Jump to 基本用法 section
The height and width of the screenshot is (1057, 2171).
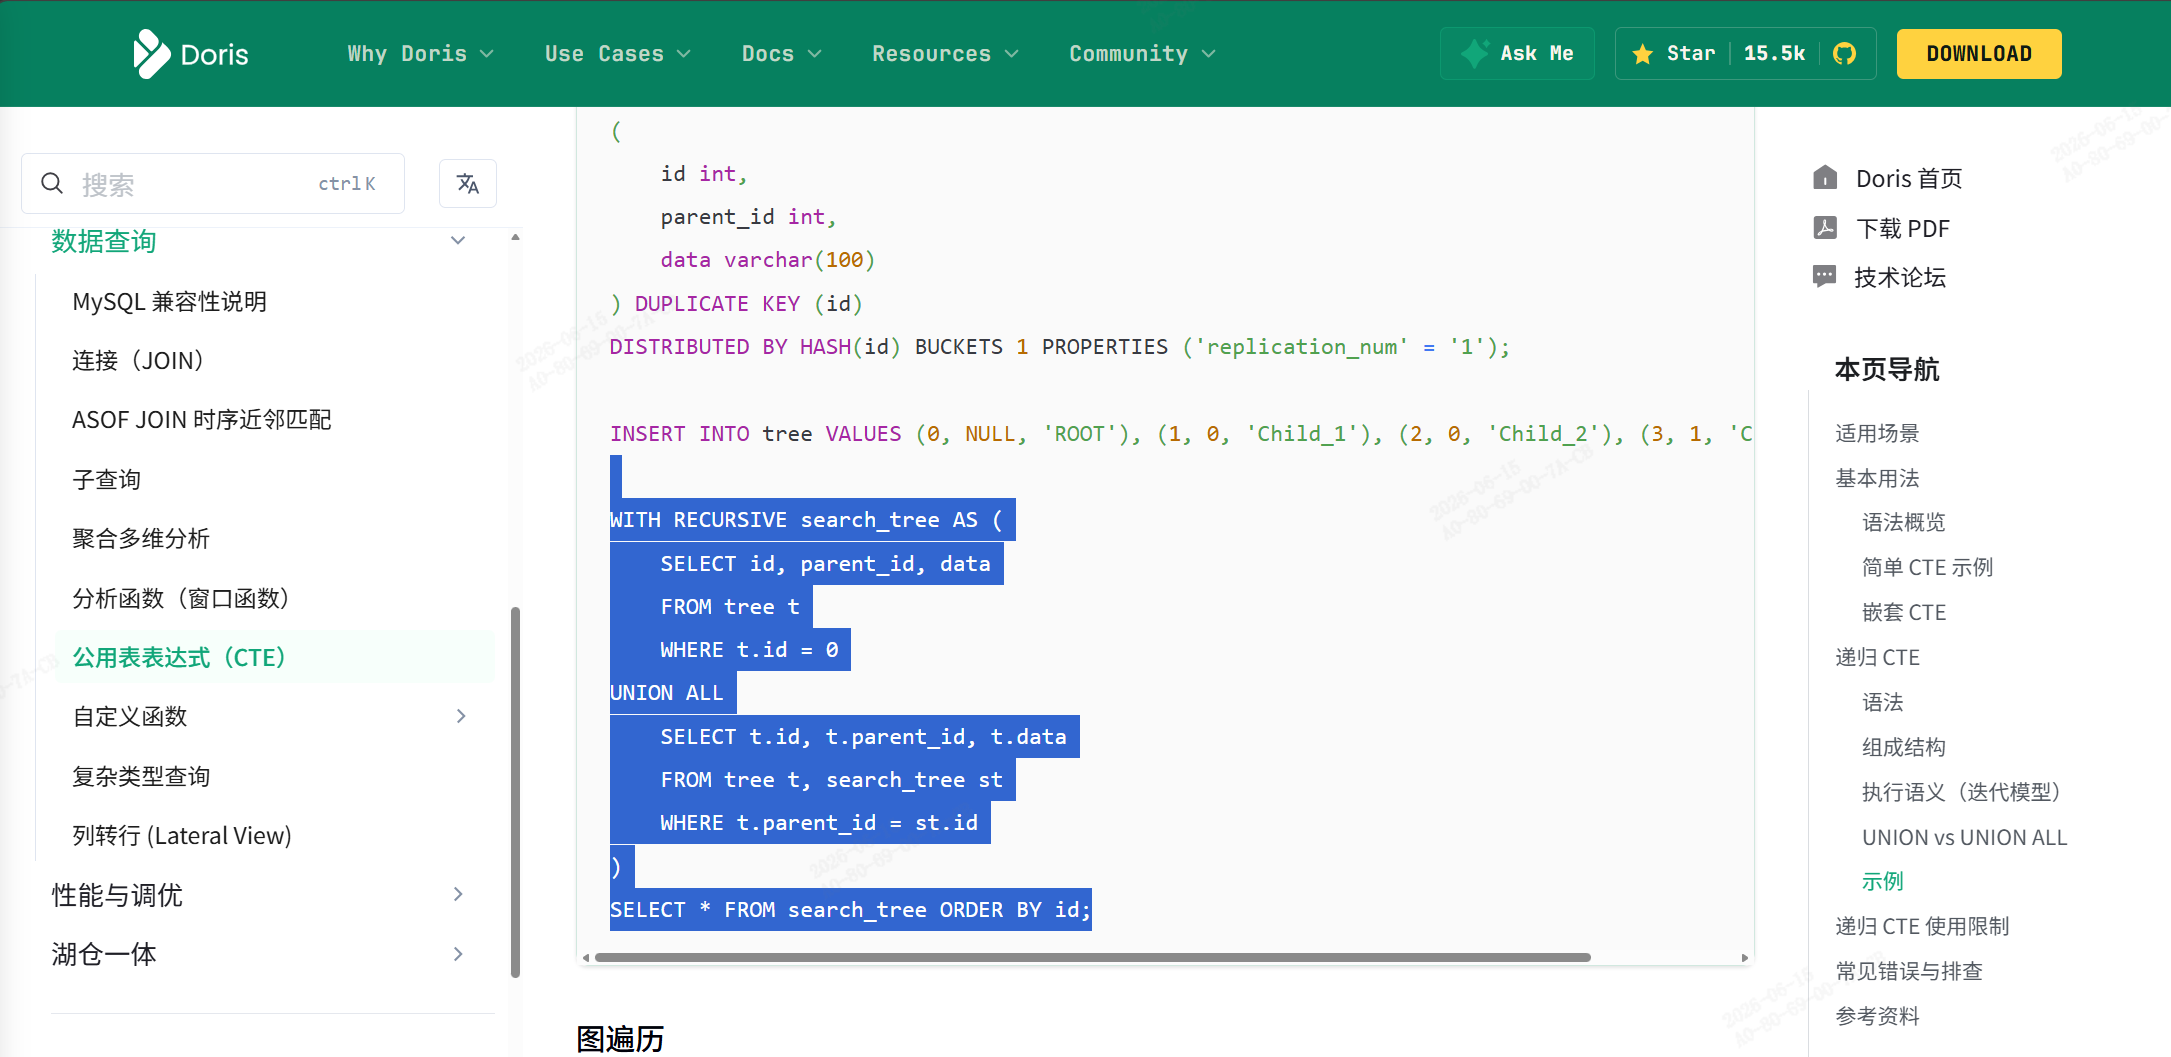point(1877,478)
